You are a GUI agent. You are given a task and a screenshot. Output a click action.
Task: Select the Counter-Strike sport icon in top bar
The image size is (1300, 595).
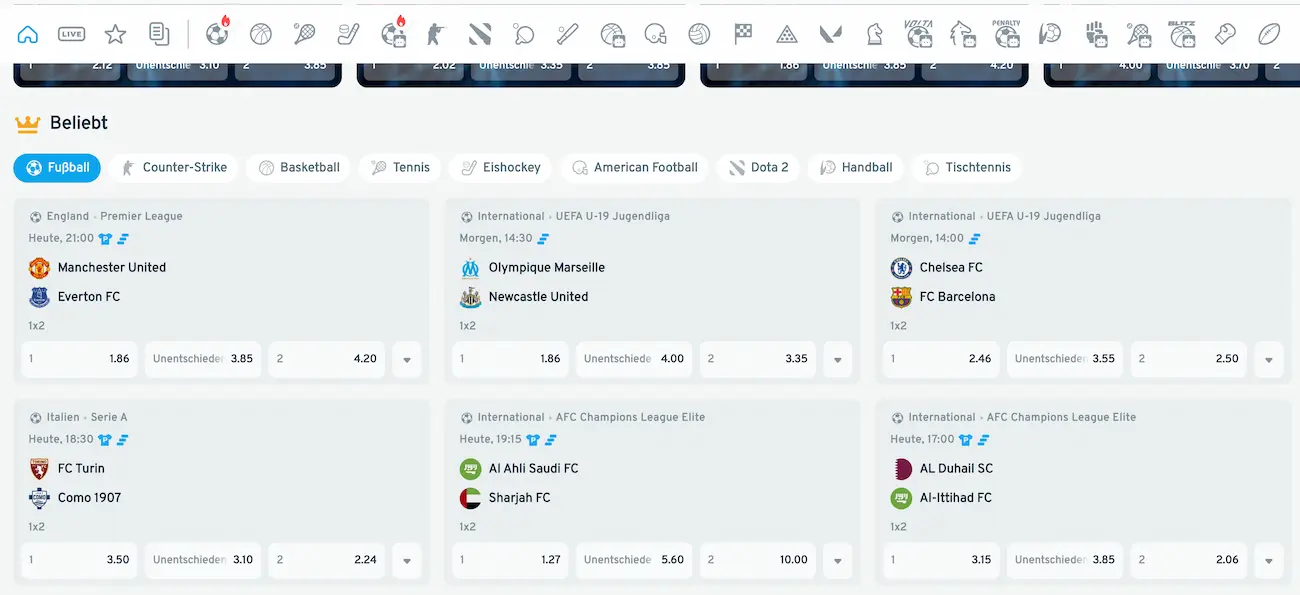pyautogui.click(x=436, y=33)
